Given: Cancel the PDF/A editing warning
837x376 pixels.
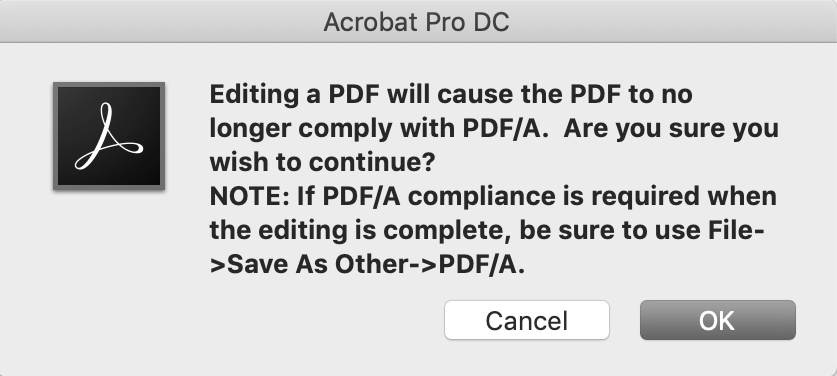Looking at the screenshot, I should click(526, 320).
